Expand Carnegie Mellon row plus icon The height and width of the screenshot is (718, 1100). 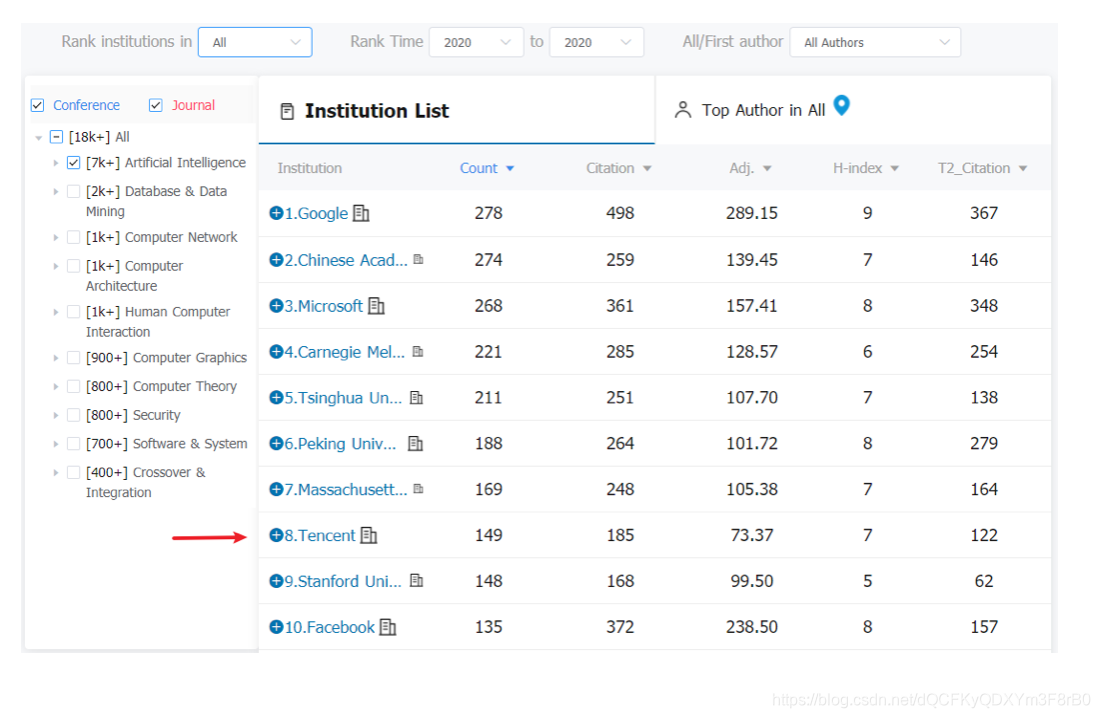[x=276, y=352]
